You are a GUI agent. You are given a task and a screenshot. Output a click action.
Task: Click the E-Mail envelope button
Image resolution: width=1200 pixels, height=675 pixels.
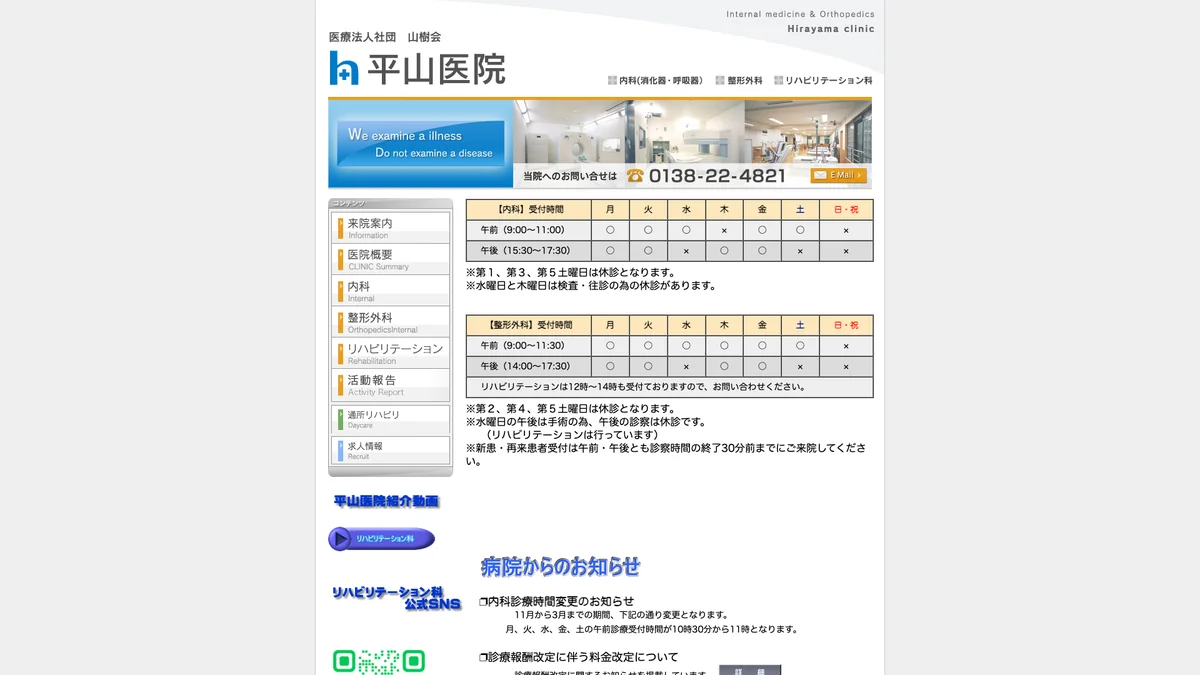point(838,175)
